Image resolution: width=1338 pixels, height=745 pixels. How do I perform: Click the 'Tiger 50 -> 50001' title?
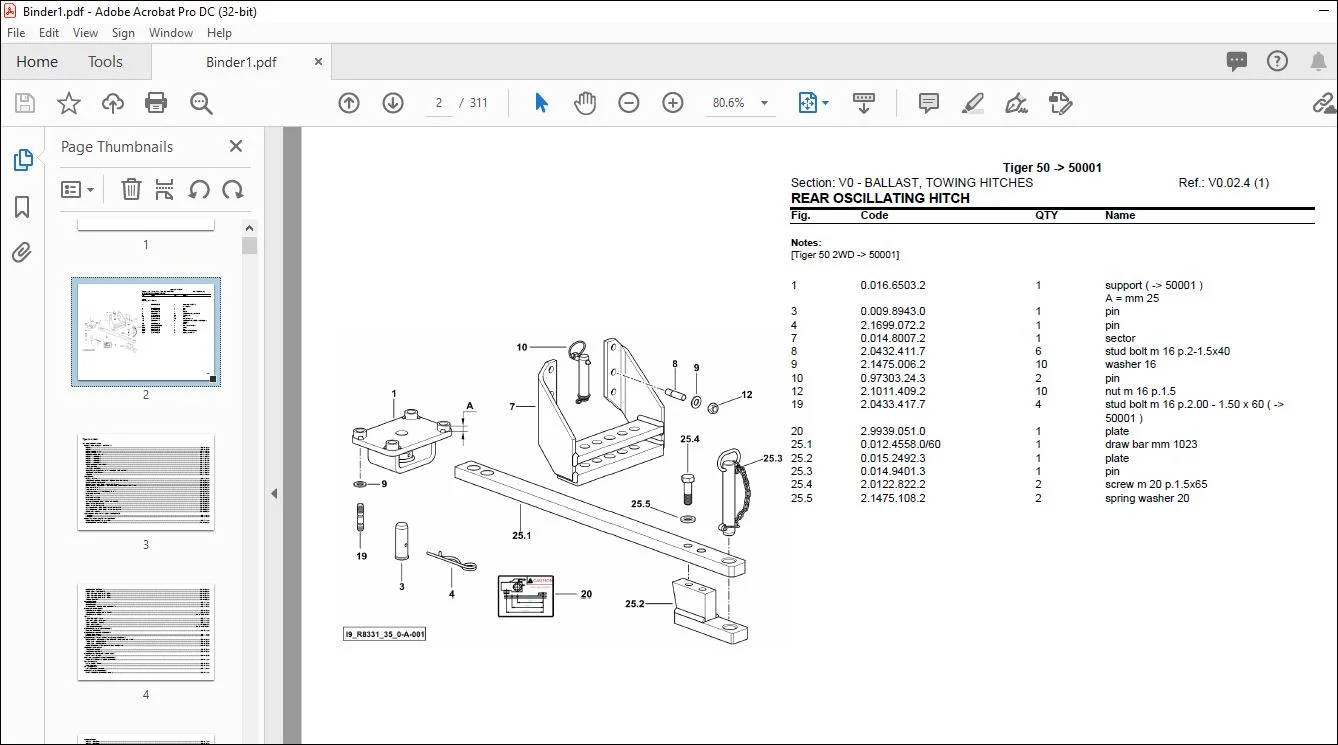(x=1052, y=168)
